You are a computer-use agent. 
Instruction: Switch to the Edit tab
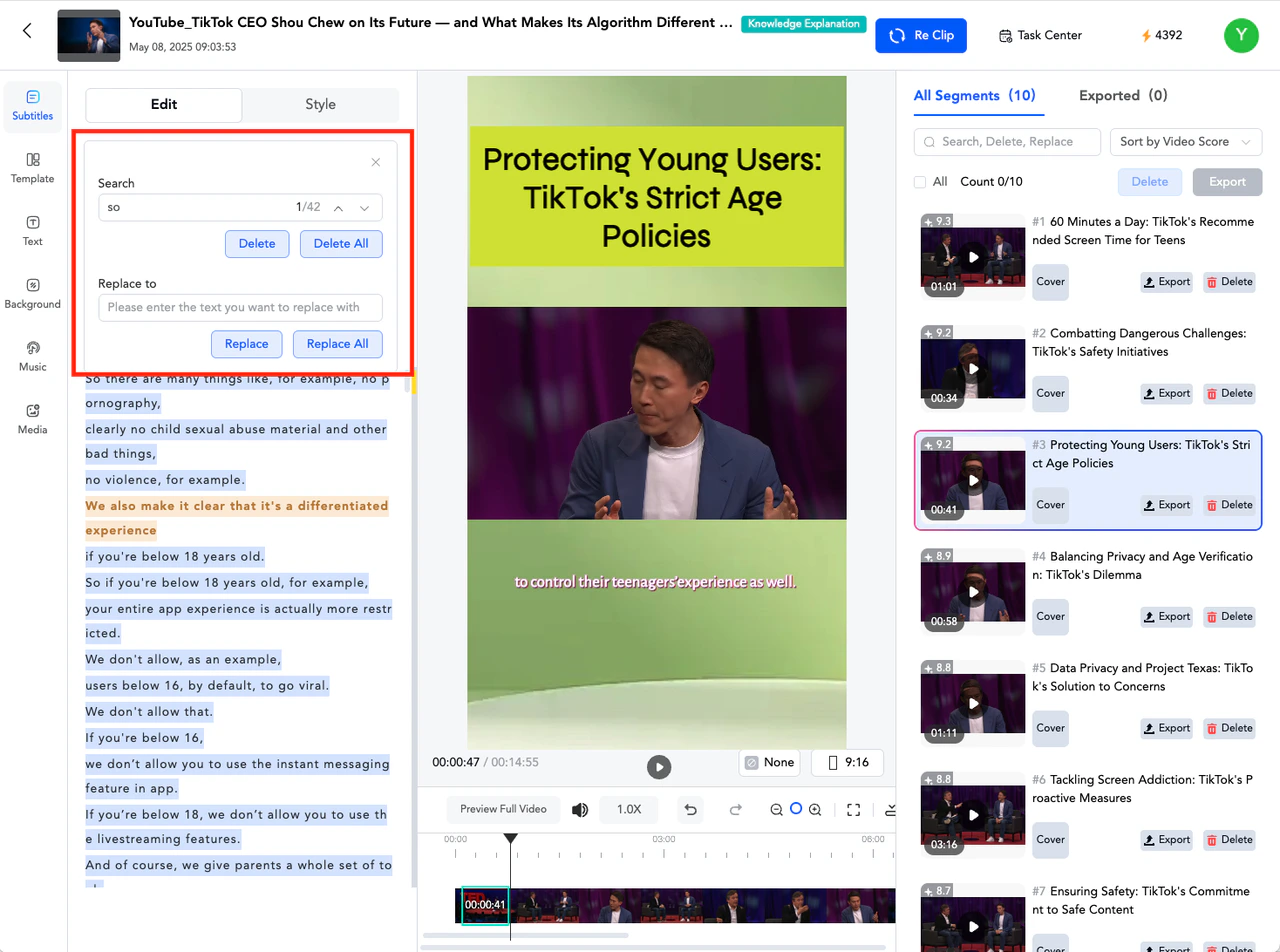tap(164, 105)
